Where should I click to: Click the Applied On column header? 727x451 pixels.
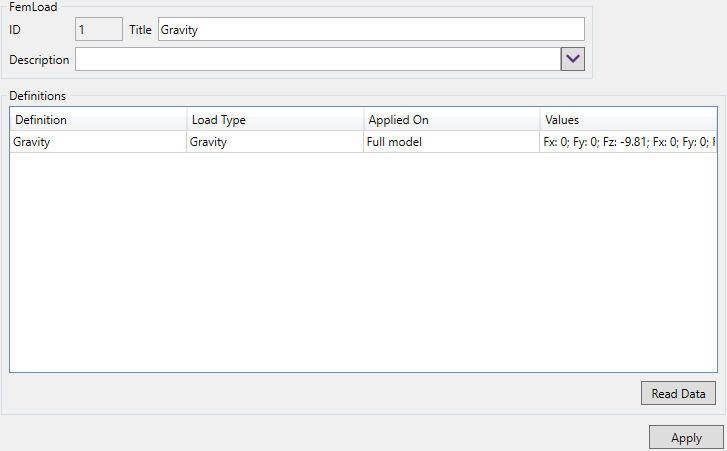451,120
